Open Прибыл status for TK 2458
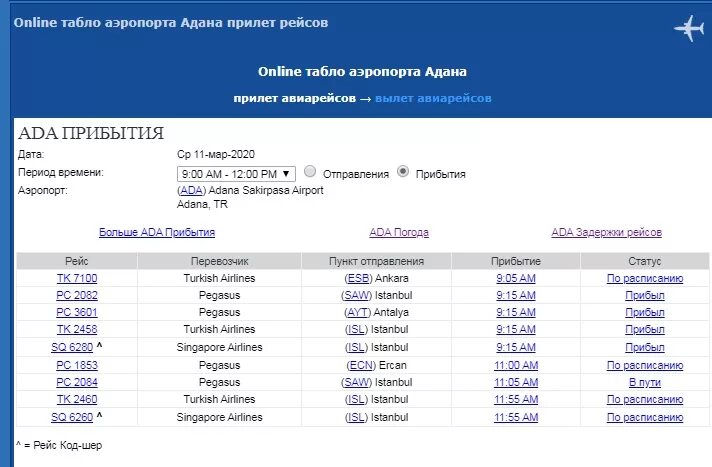This screenshot has height=467, width=712. click(x=645, y=329)
